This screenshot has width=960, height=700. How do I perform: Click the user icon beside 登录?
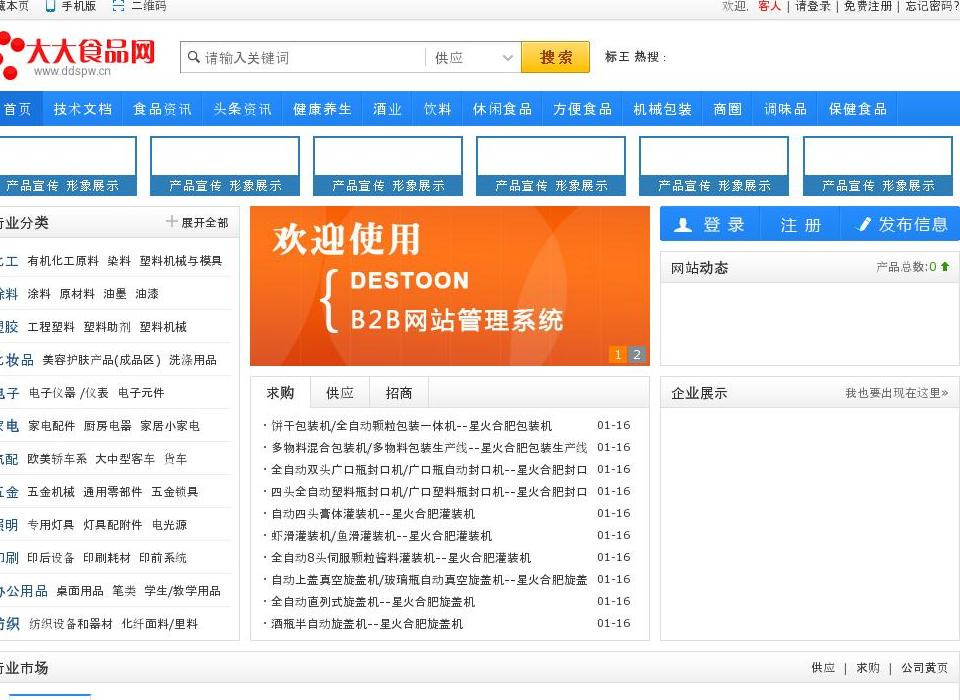click(x=683, y=225)
